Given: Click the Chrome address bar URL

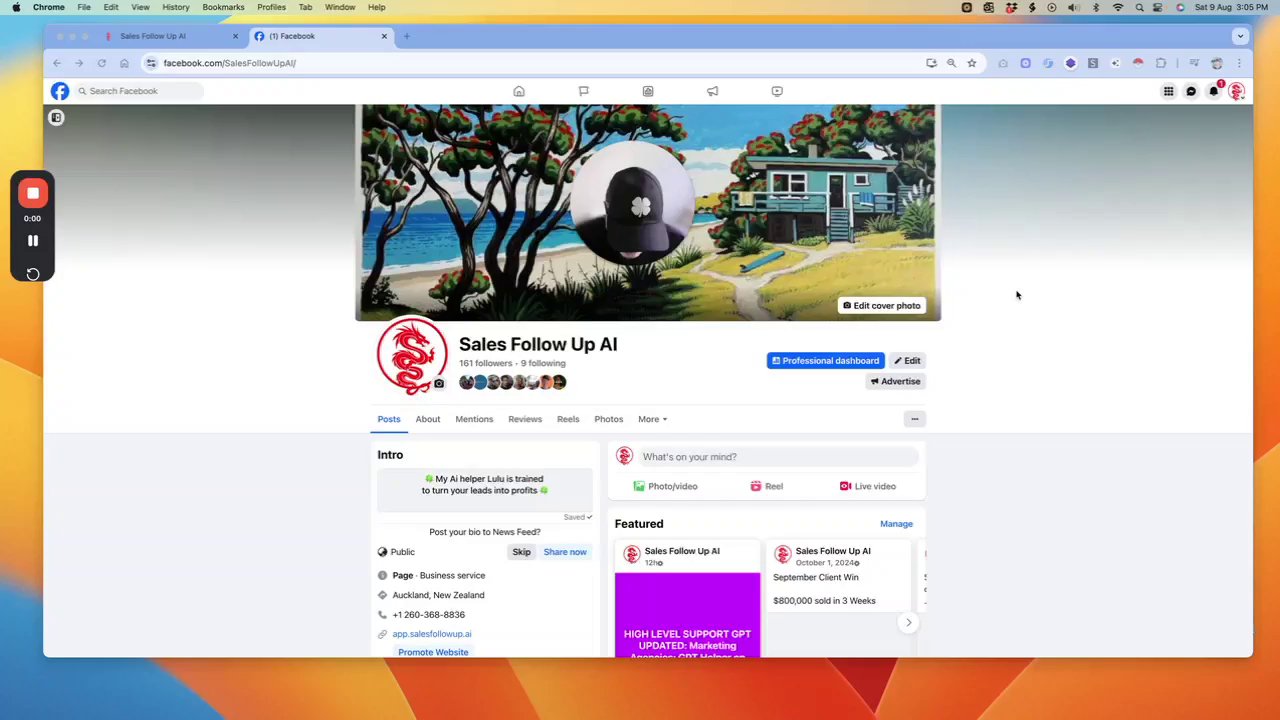Looking at the screenshot, I should (x=230, y=63).
